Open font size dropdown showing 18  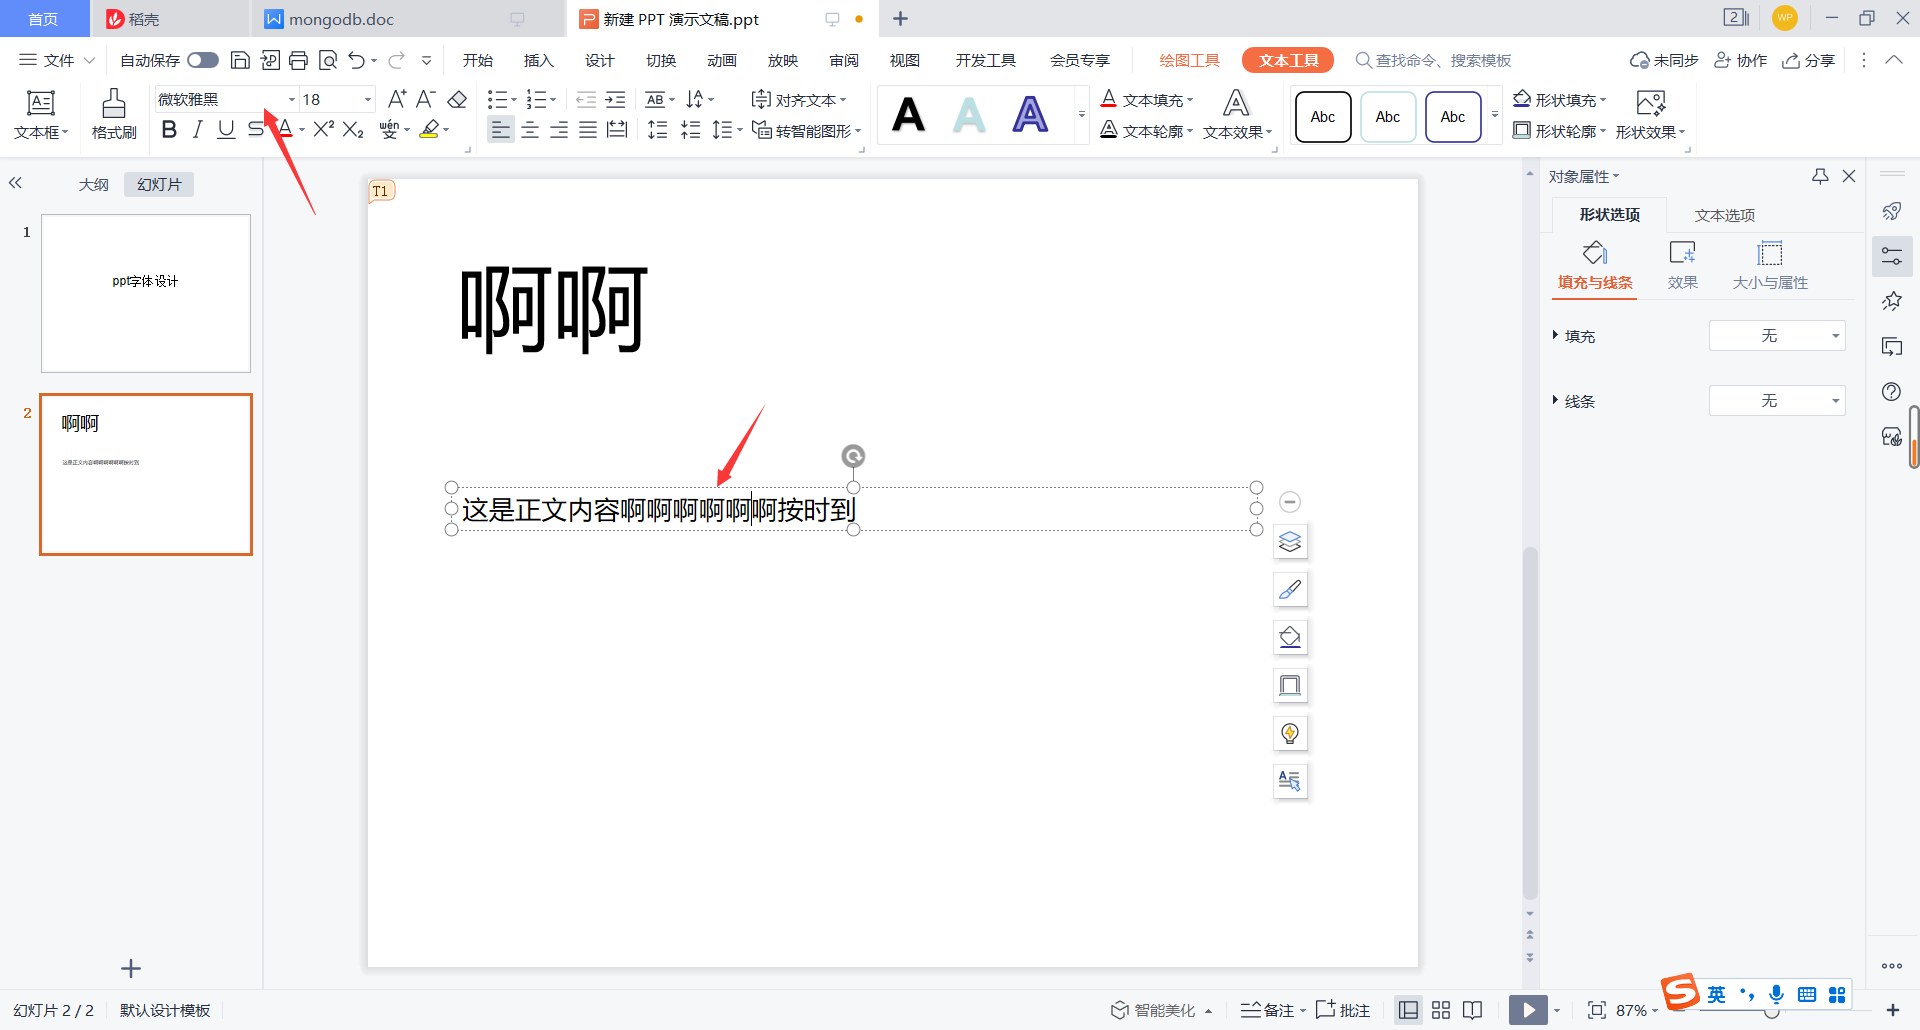pyautogui.click(x=368, y=99)
